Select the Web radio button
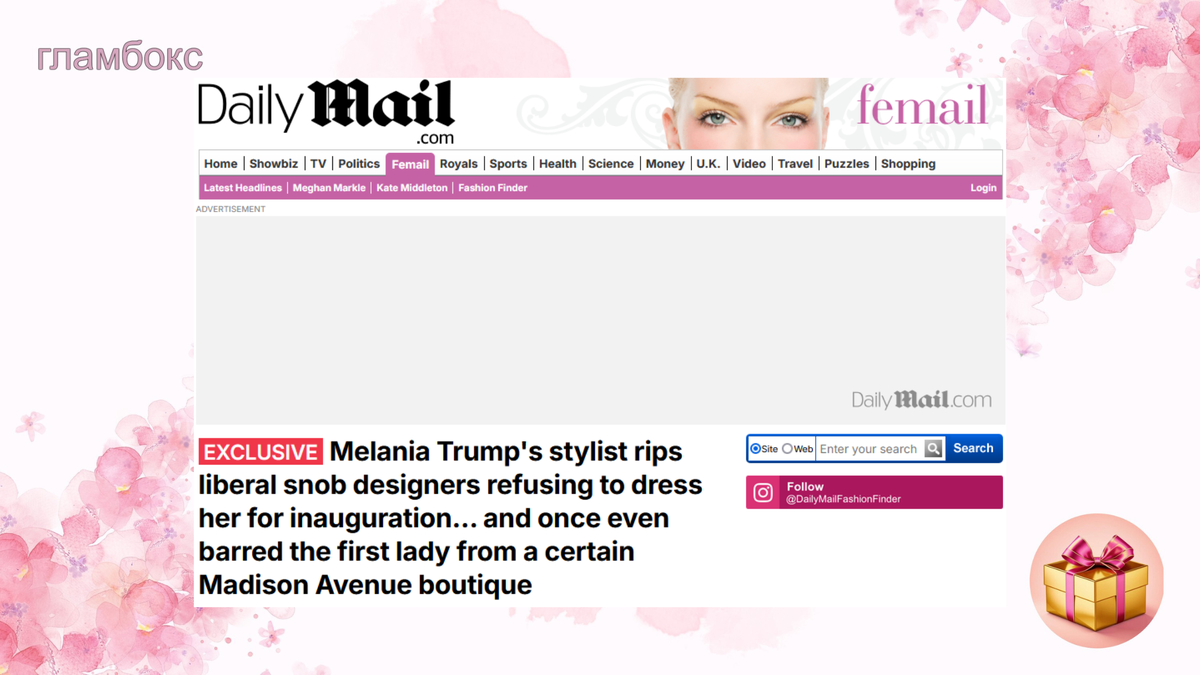Screen dimensions: 1200x675 787,449
